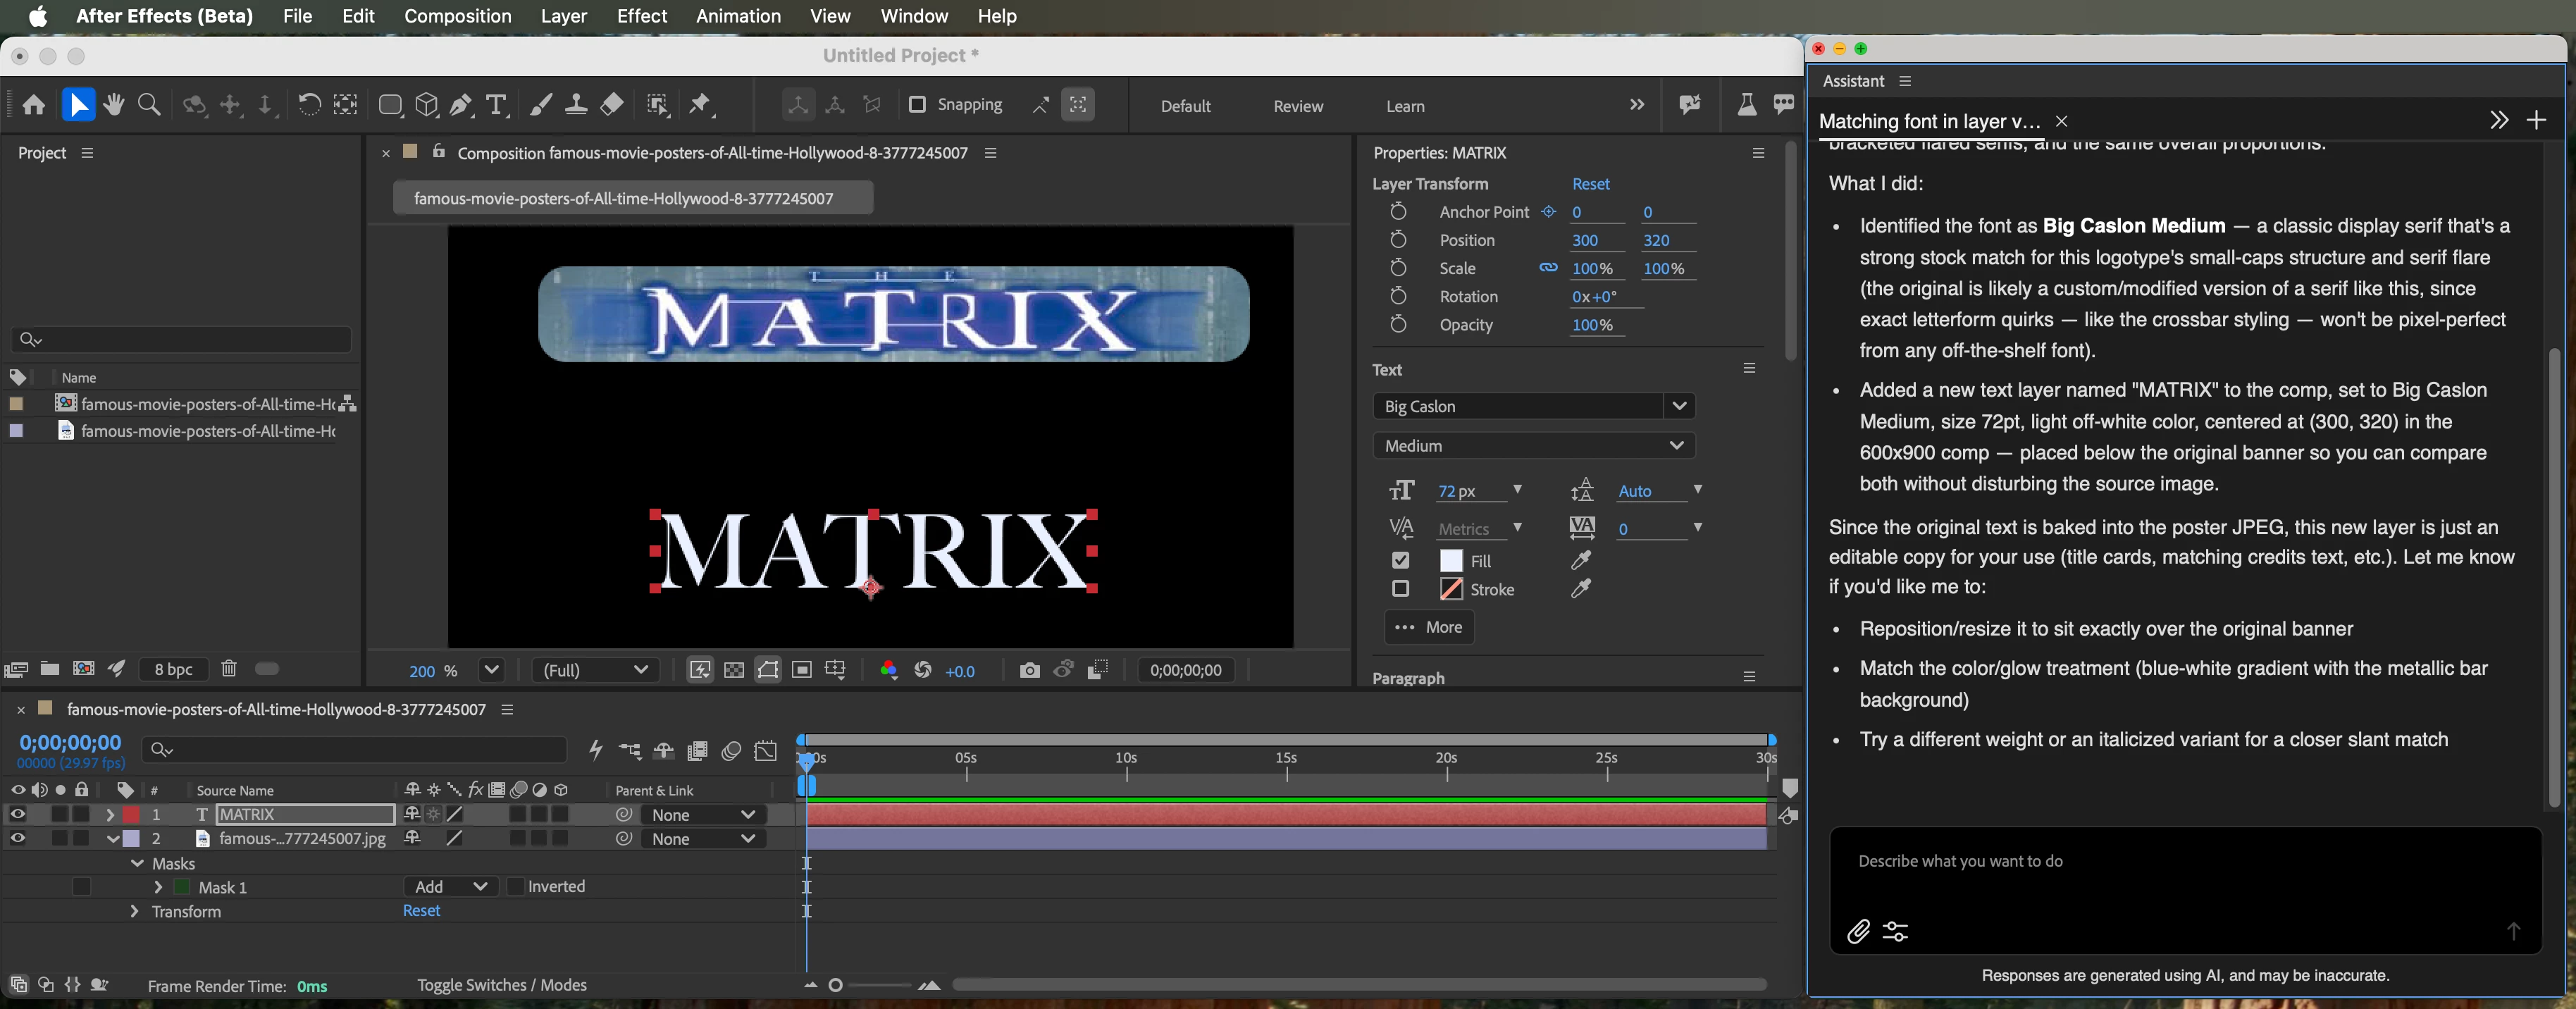Select the Horizontal Type tool
The width and height of the screenshot is (2576, 1009).
coord(496,105)
